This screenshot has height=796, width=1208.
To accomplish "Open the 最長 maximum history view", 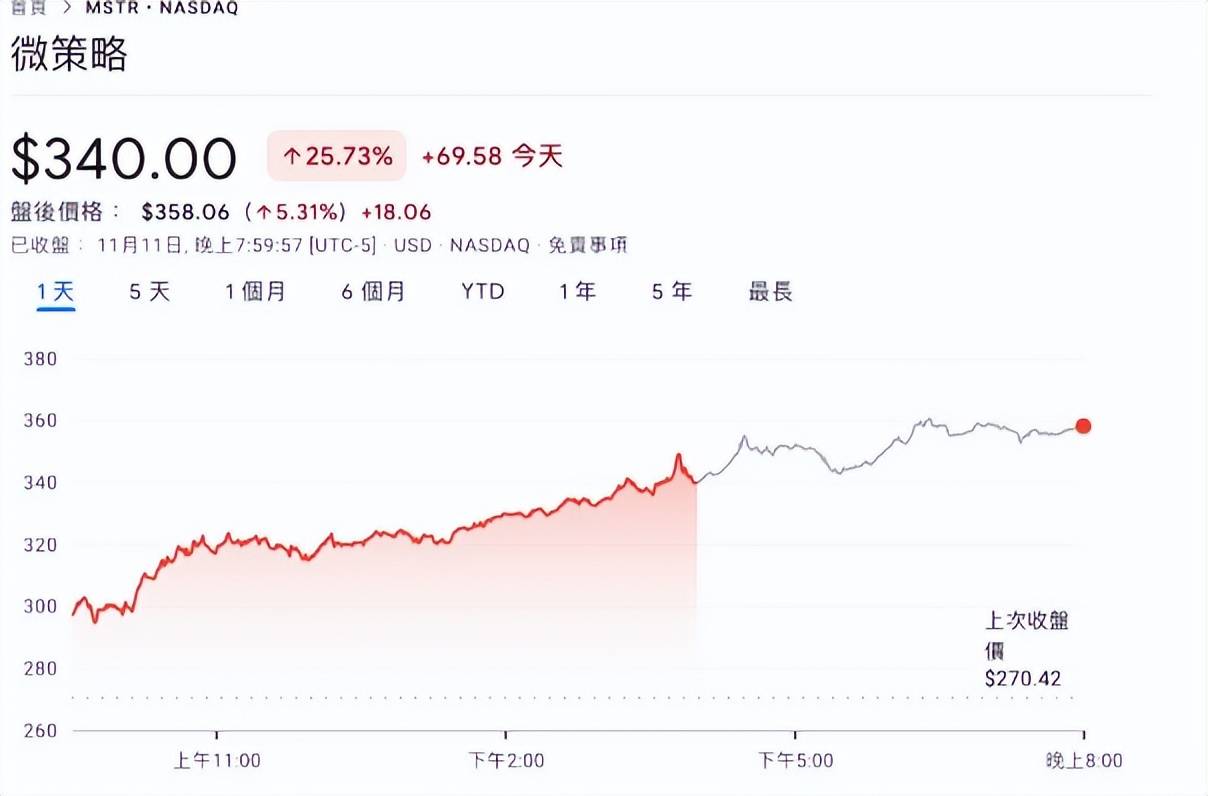I will point(767,291).
